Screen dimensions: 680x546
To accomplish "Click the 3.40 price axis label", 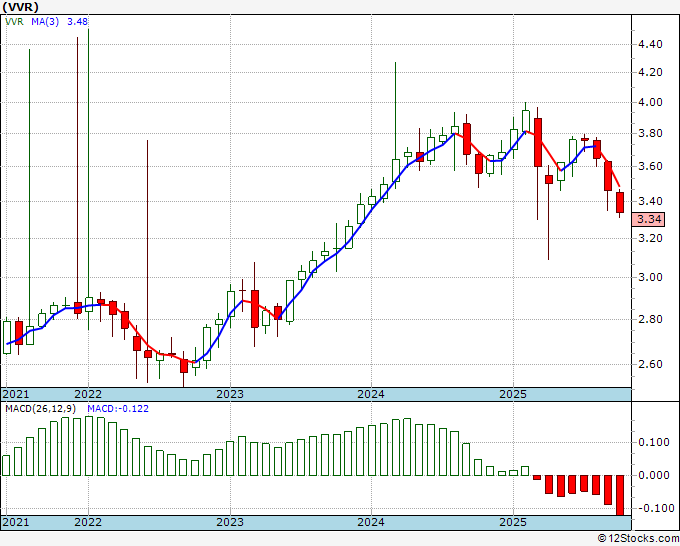I will [651, 201].
